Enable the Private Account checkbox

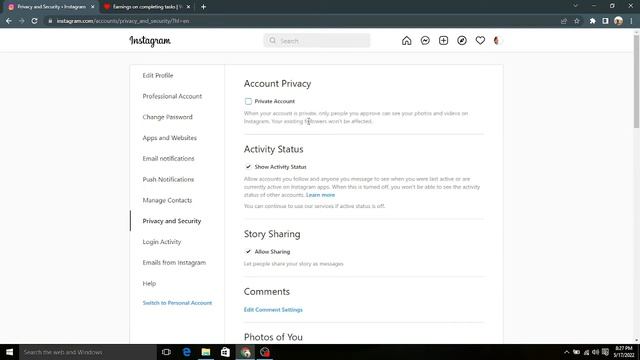(x=248, y=101)
